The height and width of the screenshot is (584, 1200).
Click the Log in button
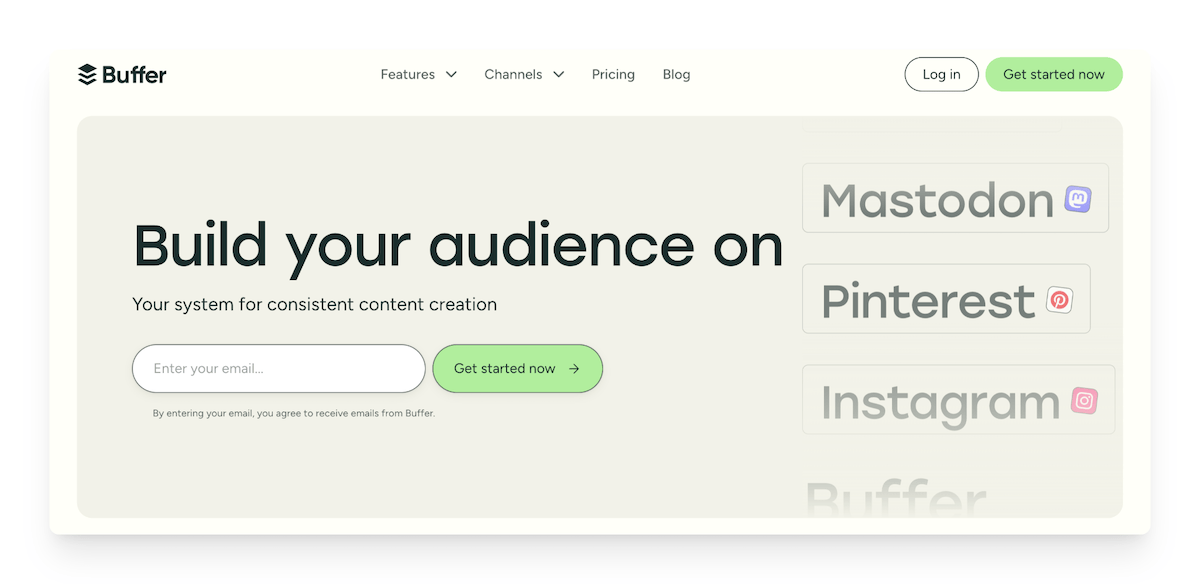[941, 74]
